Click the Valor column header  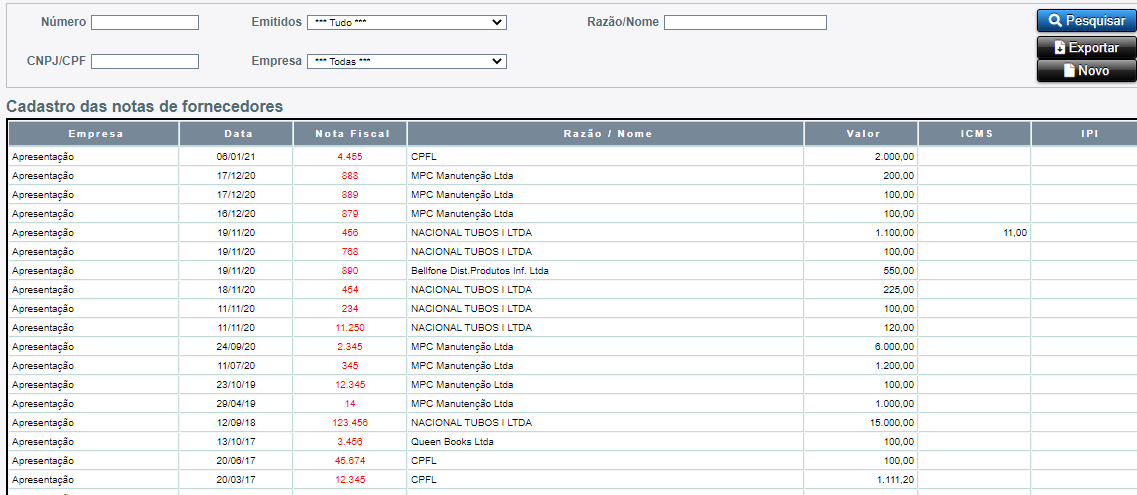(x=861, y=133)
